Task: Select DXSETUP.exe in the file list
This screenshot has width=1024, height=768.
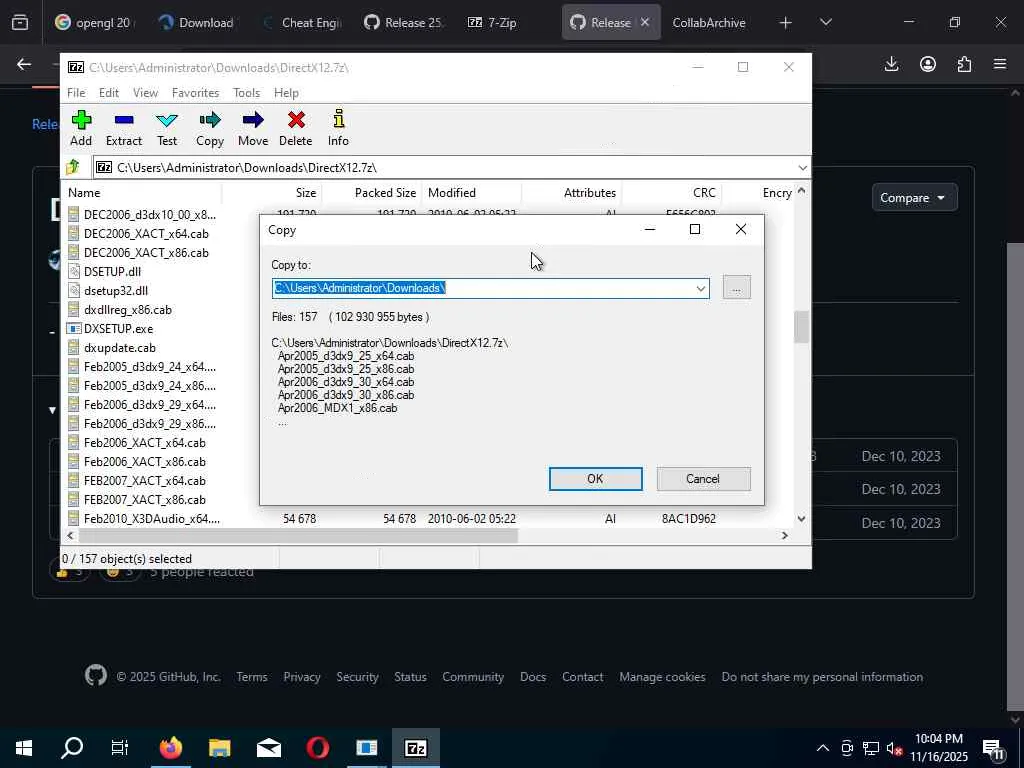Action: tap(118, 328)
